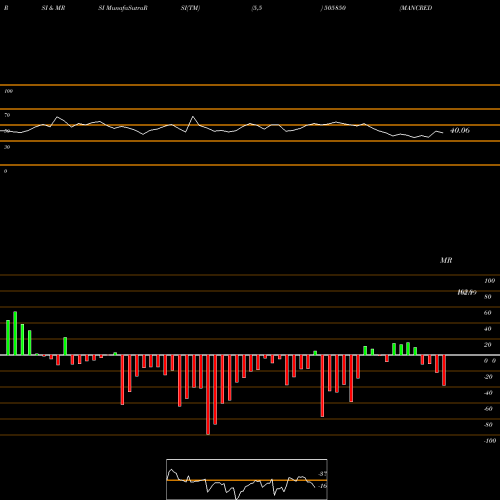The height and width of the screenshot is (500, 500).
Task: Click the deepest red bar reaching -100
Action: (x=208, y=395)
